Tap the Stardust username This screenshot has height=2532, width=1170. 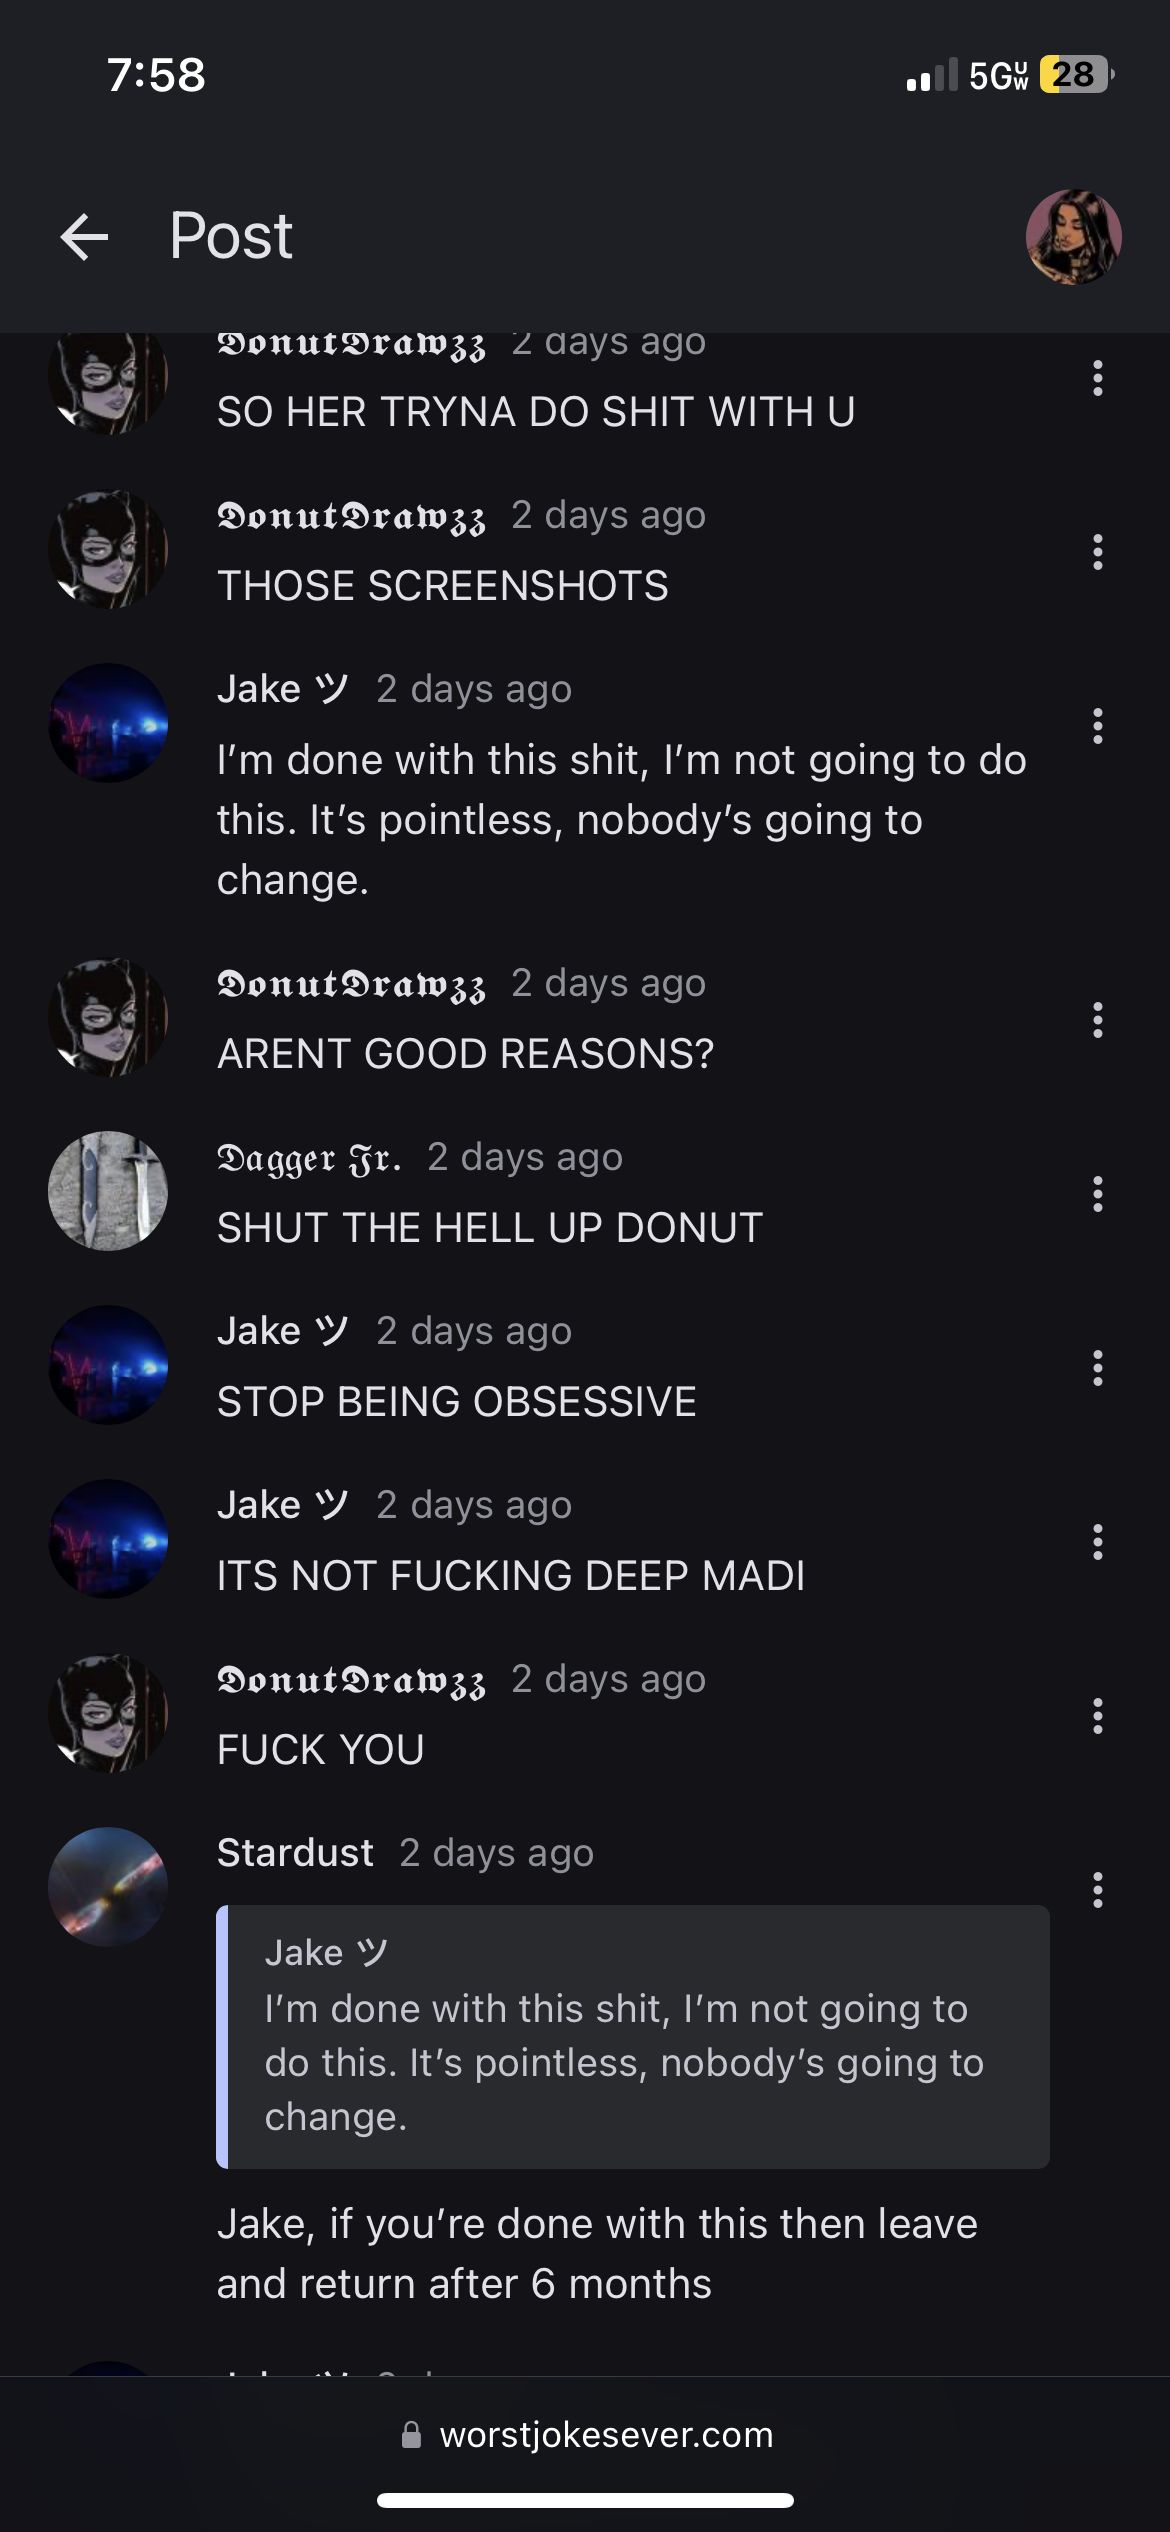pyautogui.click(x=295, y=1853)
